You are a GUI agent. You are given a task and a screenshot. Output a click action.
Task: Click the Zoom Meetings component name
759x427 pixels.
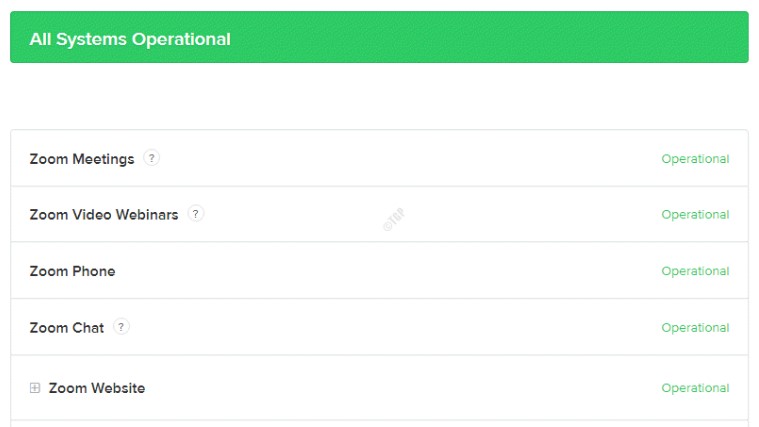pyautogui.click(x=82, y=159)
